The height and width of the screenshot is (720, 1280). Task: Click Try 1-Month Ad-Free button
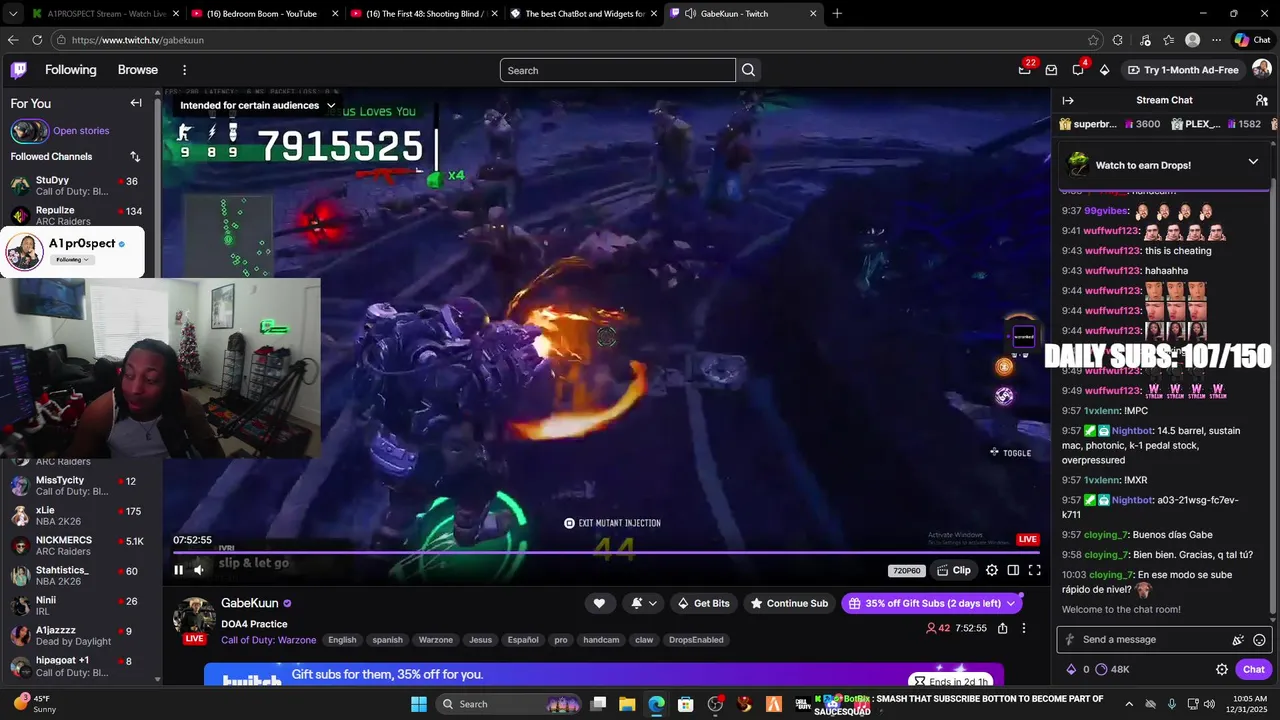(1183, 70)
